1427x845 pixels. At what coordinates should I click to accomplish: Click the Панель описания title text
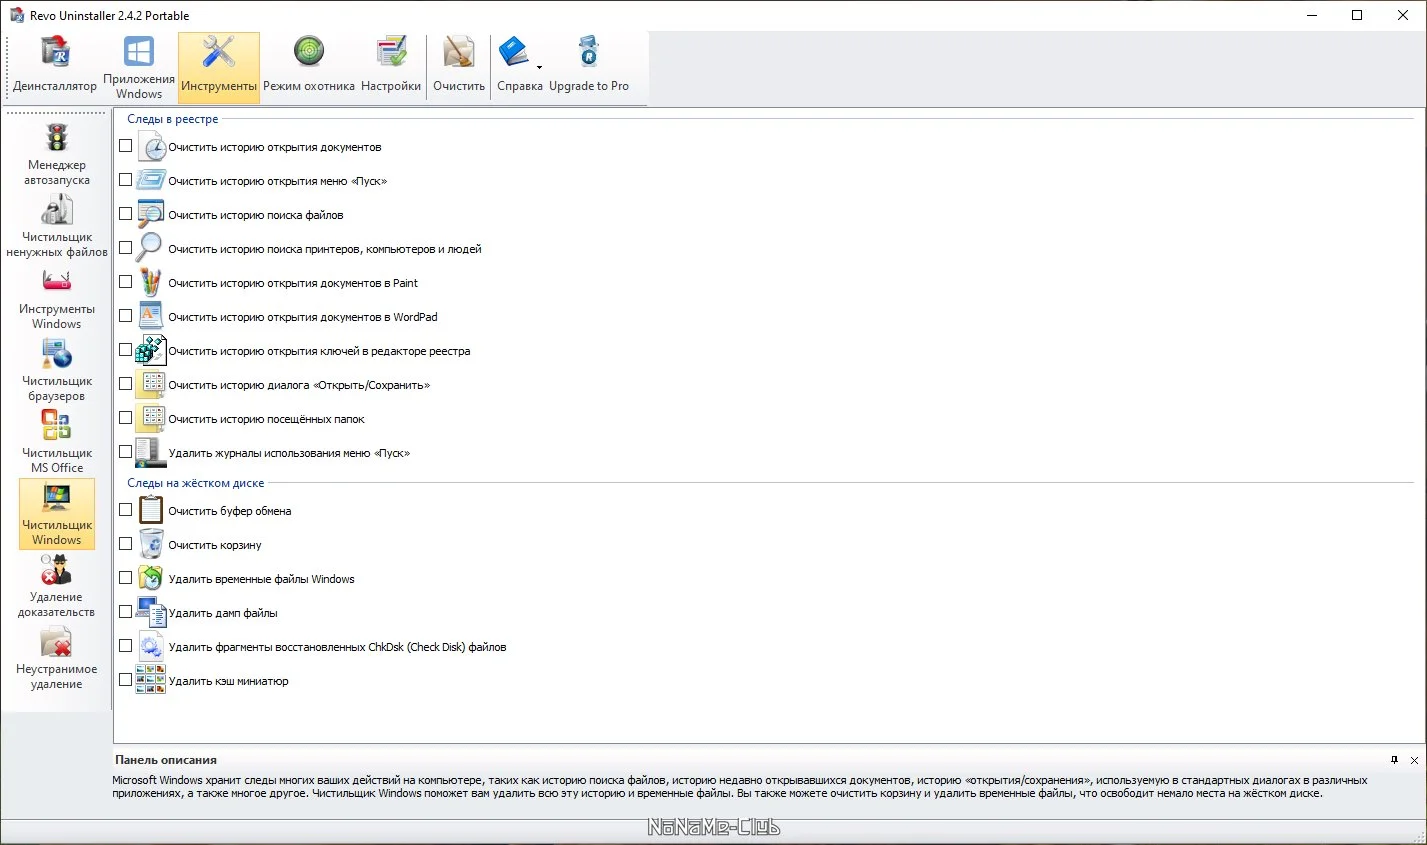[x=166, y=760]
